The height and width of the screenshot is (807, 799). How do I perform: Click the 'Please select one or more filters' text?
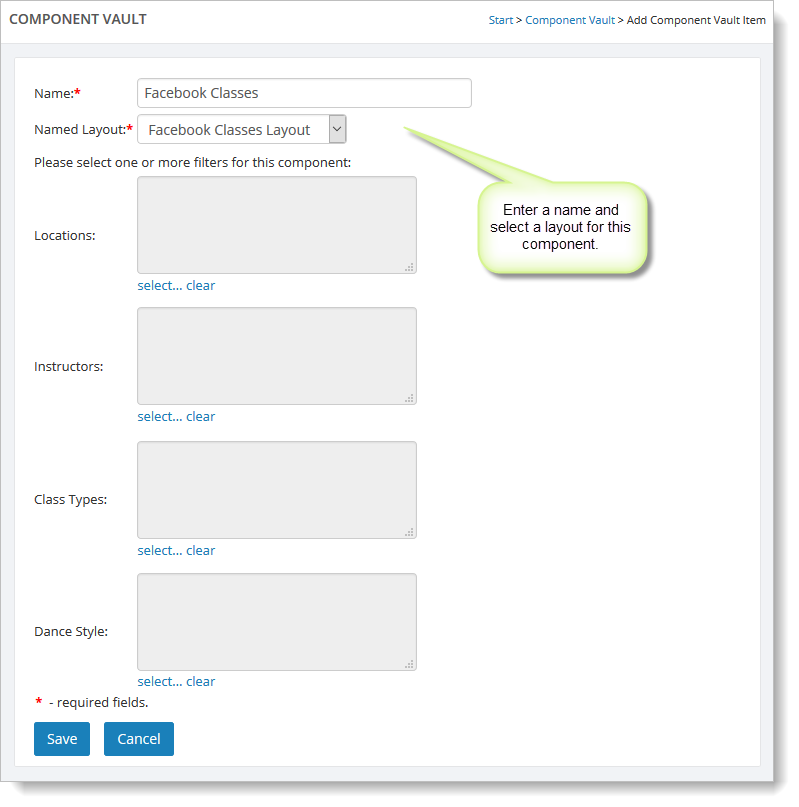(x=193, y=163)
